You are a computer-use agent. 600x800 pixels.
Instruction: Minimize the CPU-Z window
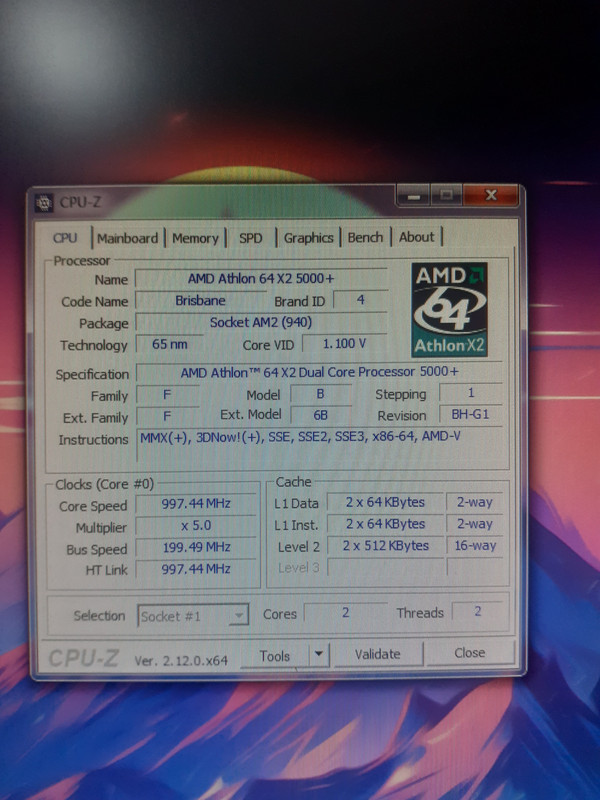click(x=414, y=196)
